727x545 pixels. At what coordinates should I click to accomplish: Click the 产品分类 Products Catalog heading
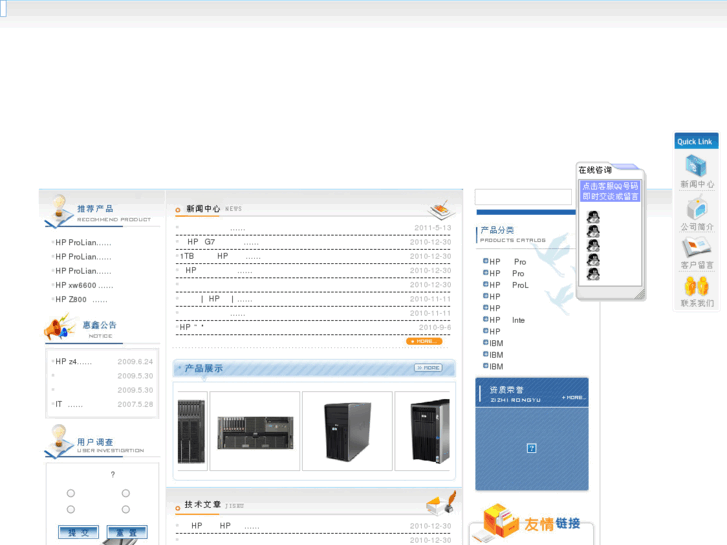[512, 234]
